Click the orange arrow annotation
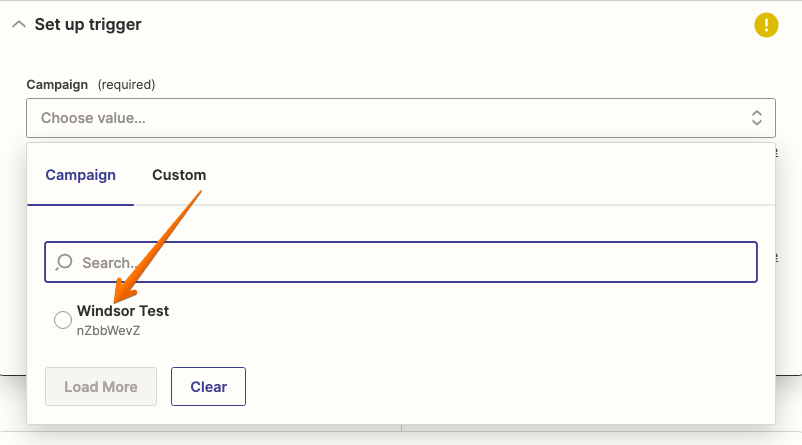Viewport: 802px width, 445px height. click(157, 247)
